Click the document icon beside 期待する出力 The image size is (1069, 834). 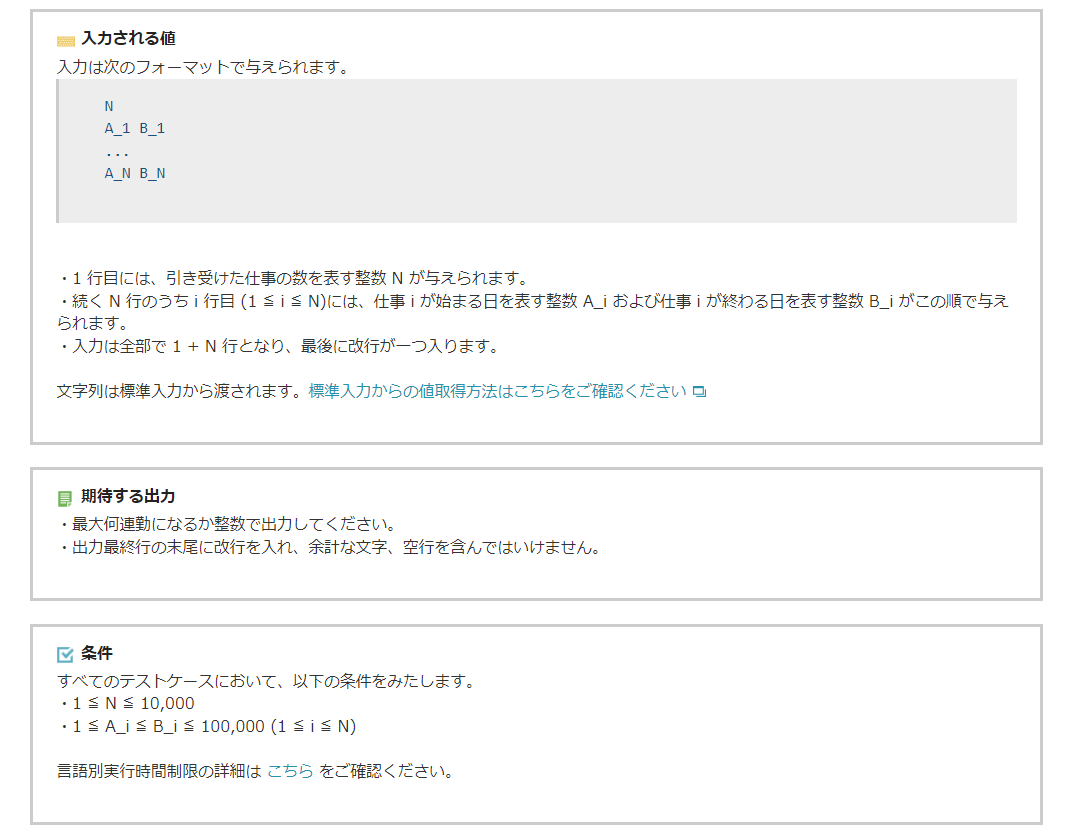(66, 497)
